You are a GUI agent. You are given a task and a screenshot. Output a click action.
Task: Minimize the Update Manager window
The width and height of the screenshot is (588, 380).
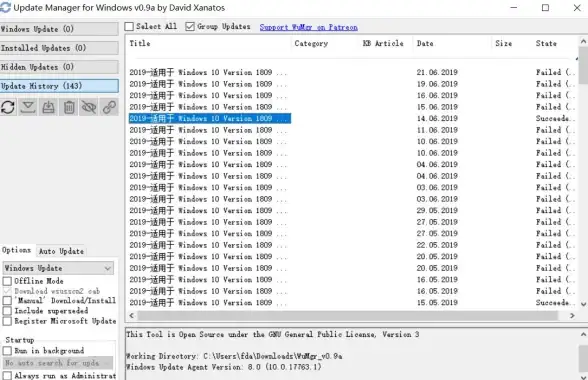514,8
